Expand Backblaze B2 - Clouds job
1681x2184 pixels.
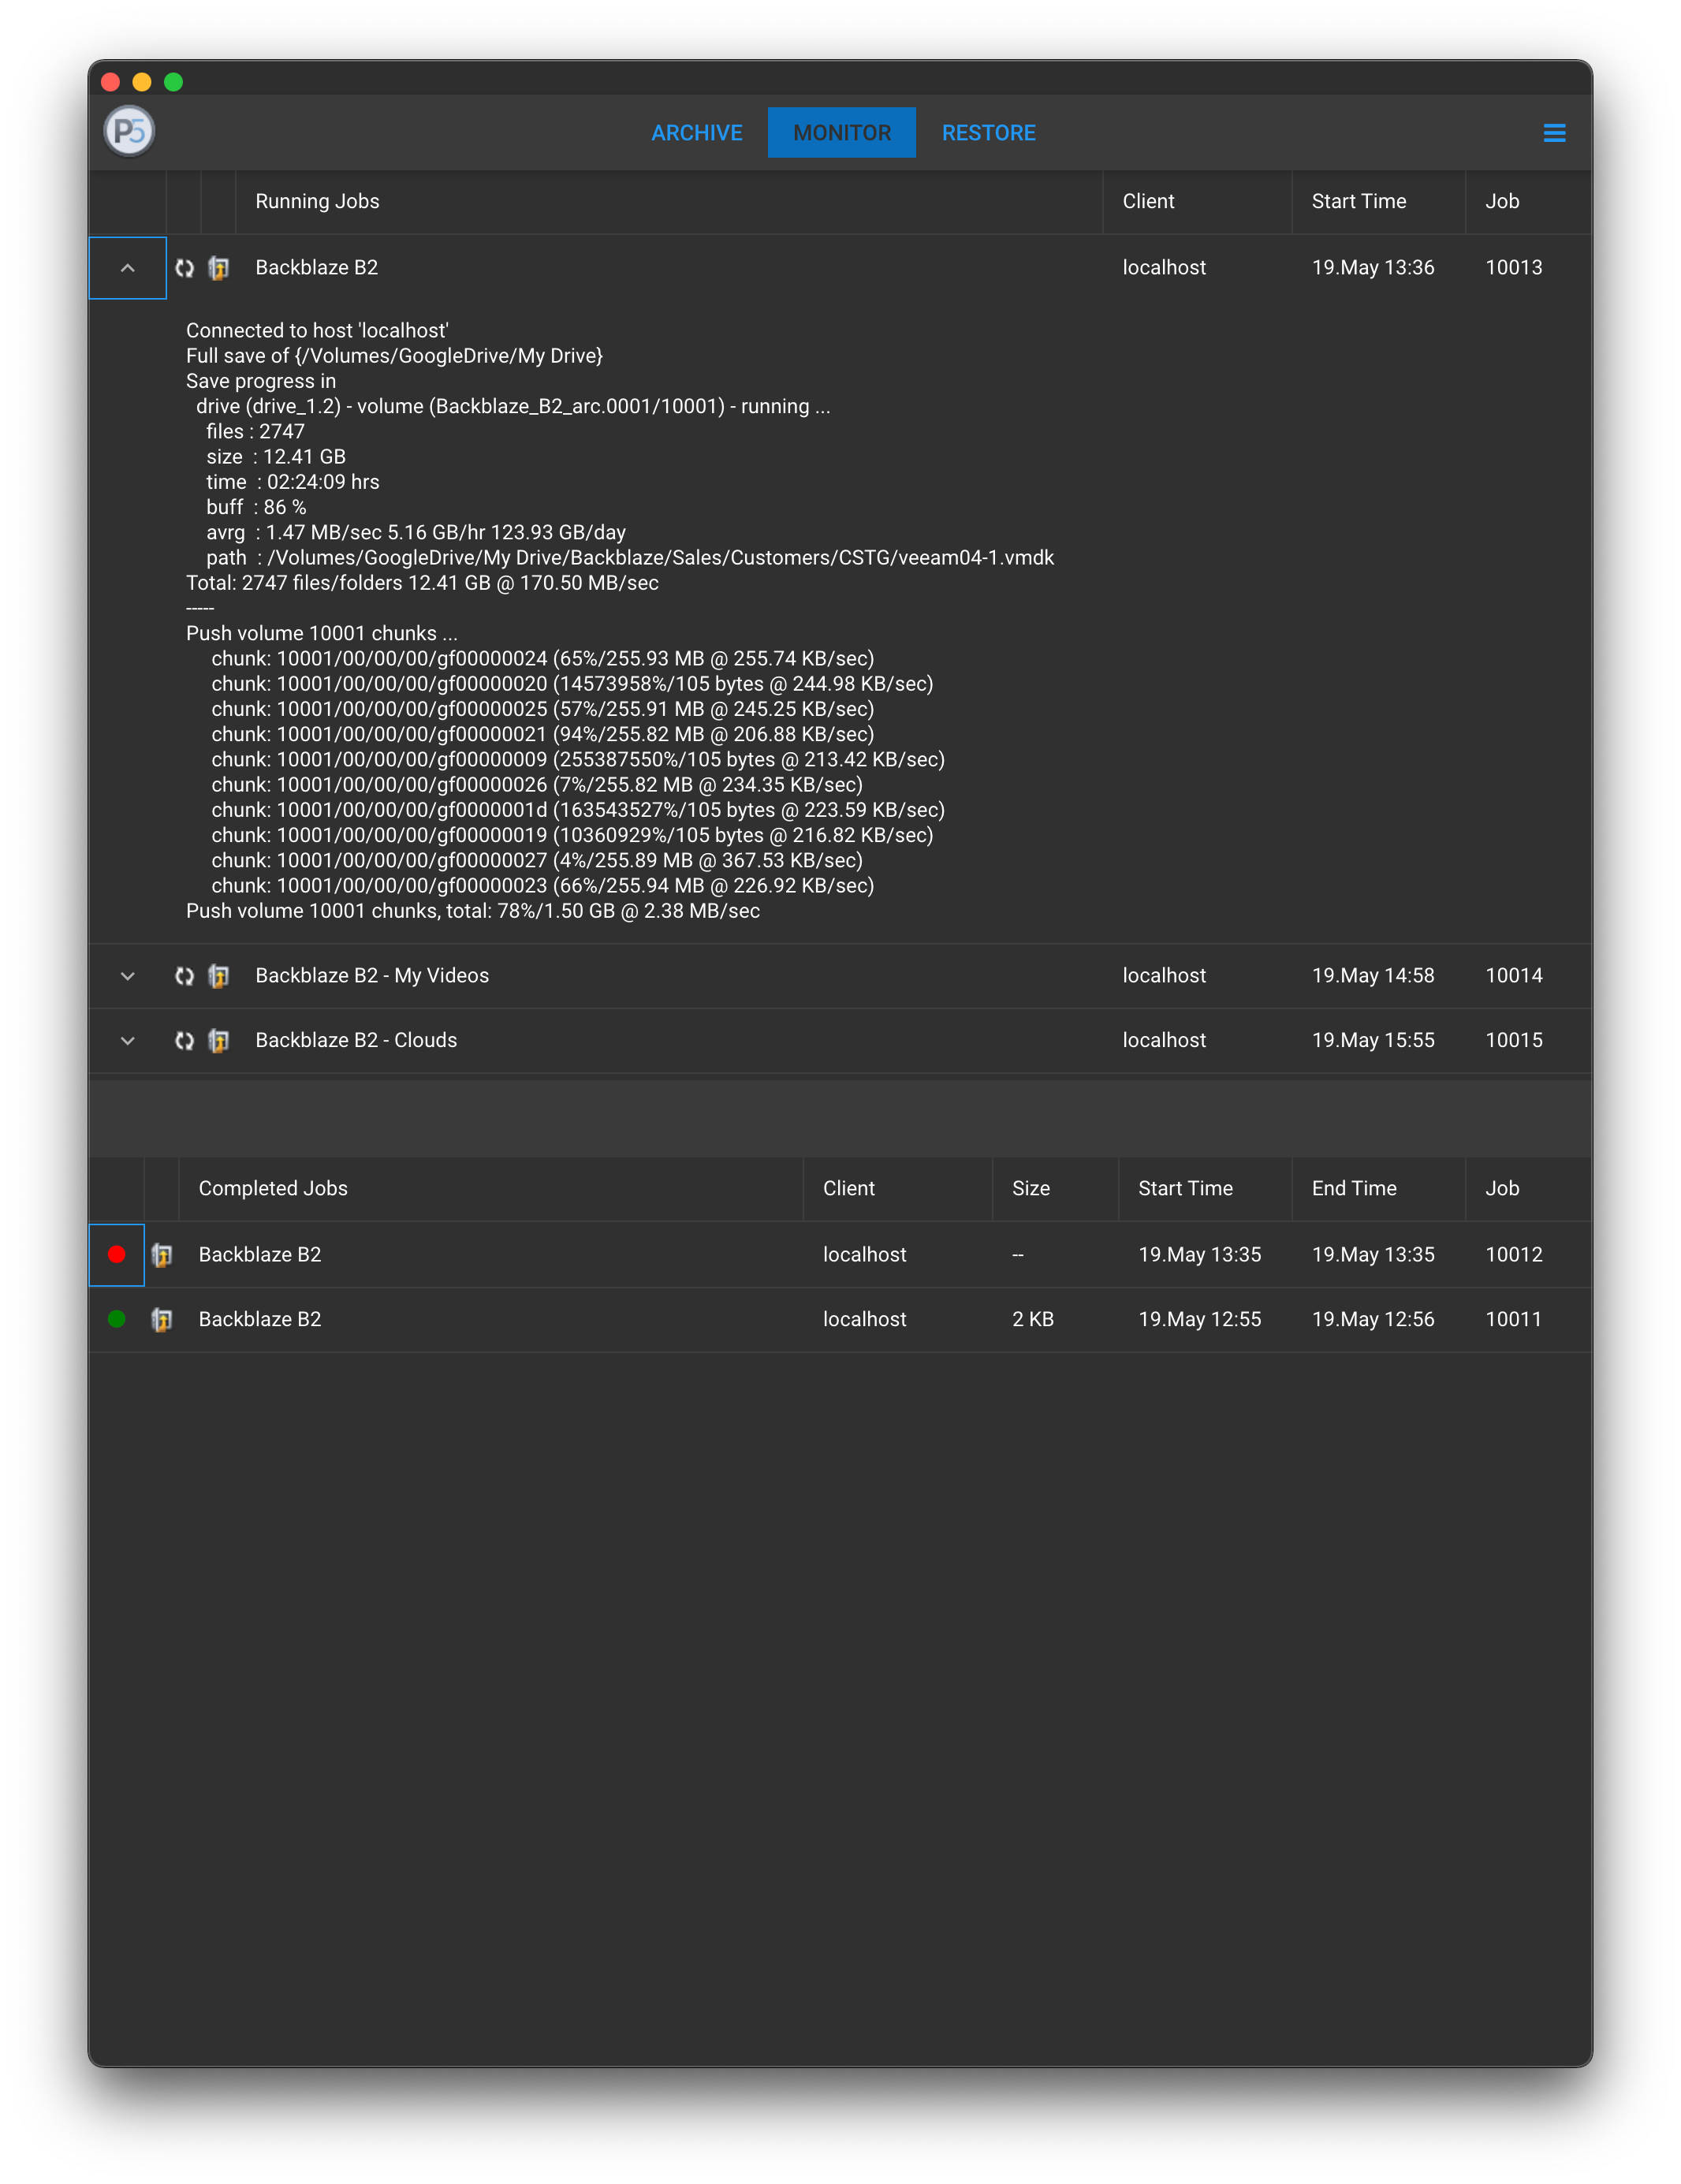[x=128, y=1041]
